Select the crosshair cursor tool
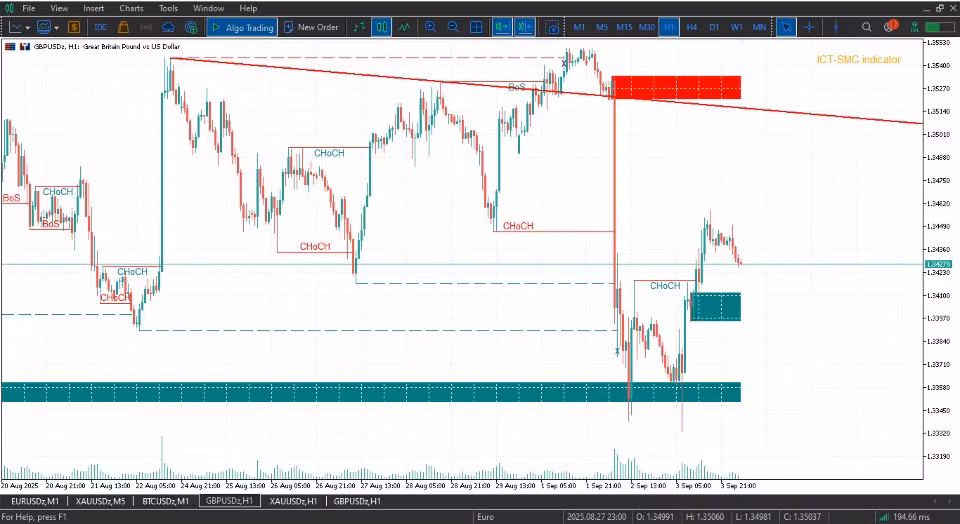This screenshot has height=524, width=960. [809, 27]
